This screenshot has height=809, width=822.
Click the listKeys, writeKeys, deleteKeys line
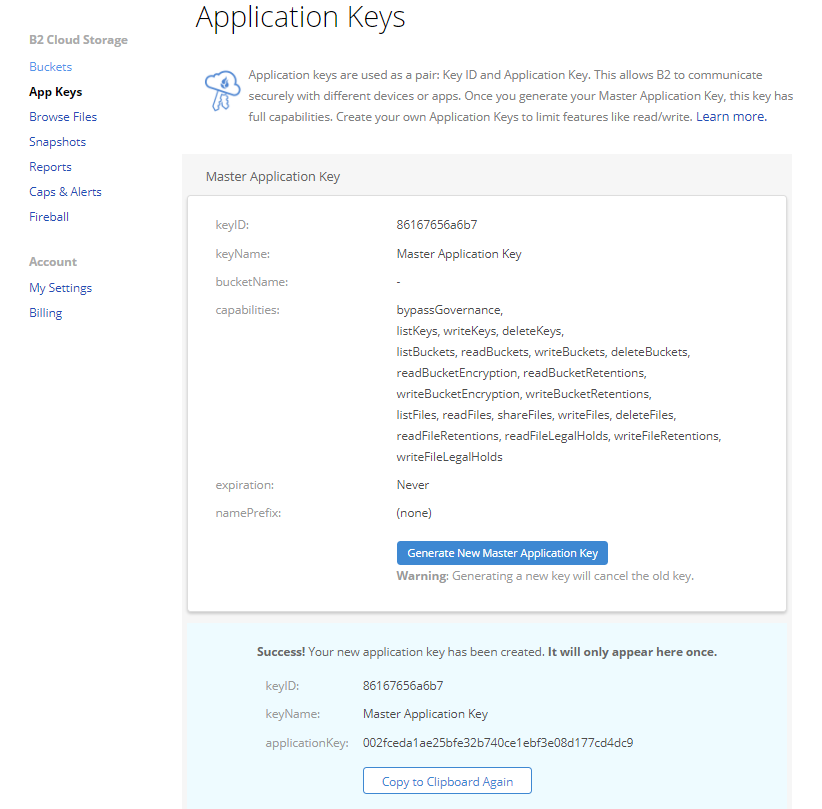(x=480, y=331)
